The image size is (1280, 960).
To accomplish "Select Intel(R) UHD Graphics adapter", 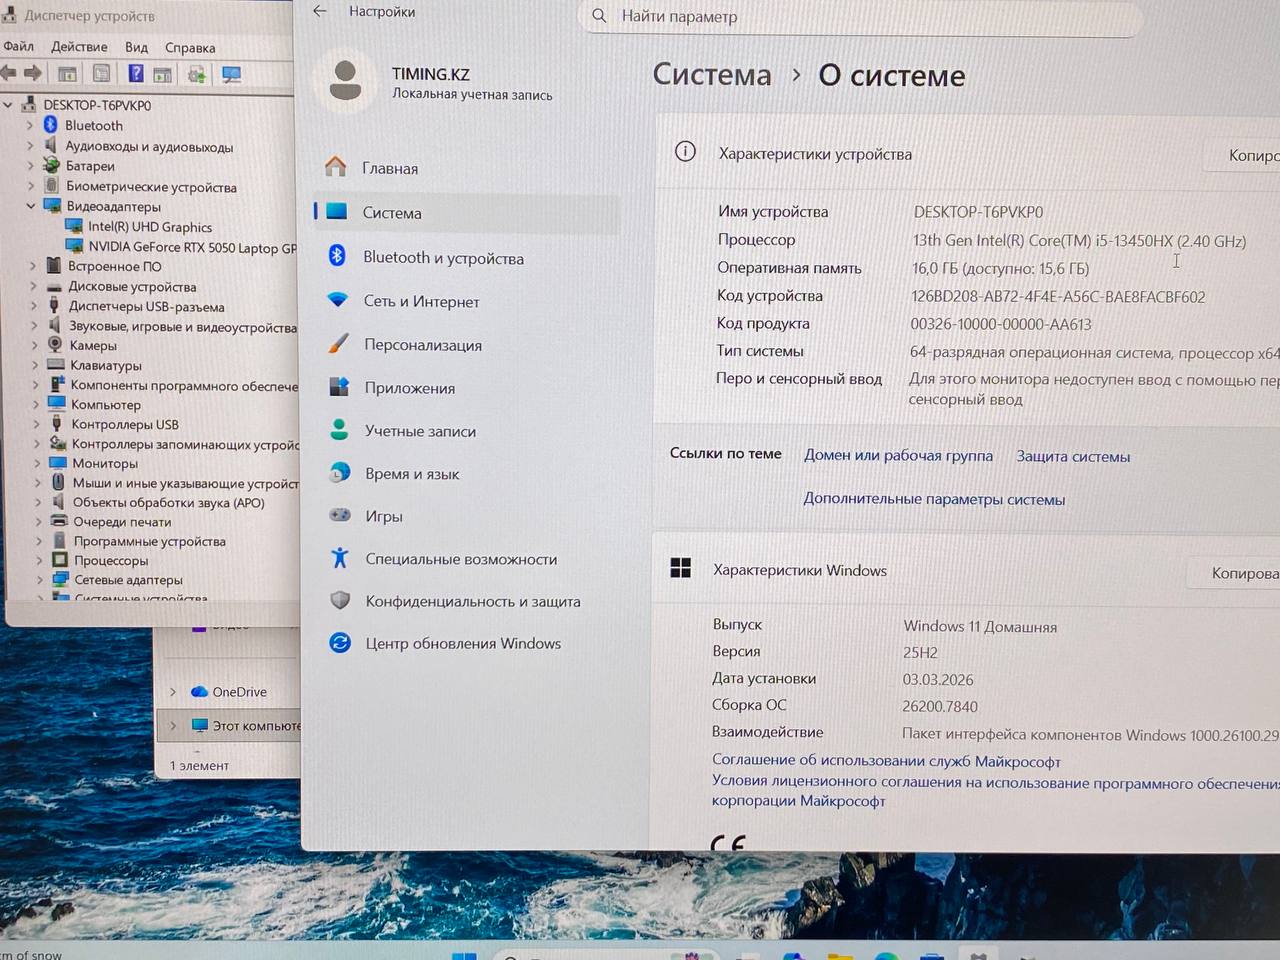I will [150, 227].
